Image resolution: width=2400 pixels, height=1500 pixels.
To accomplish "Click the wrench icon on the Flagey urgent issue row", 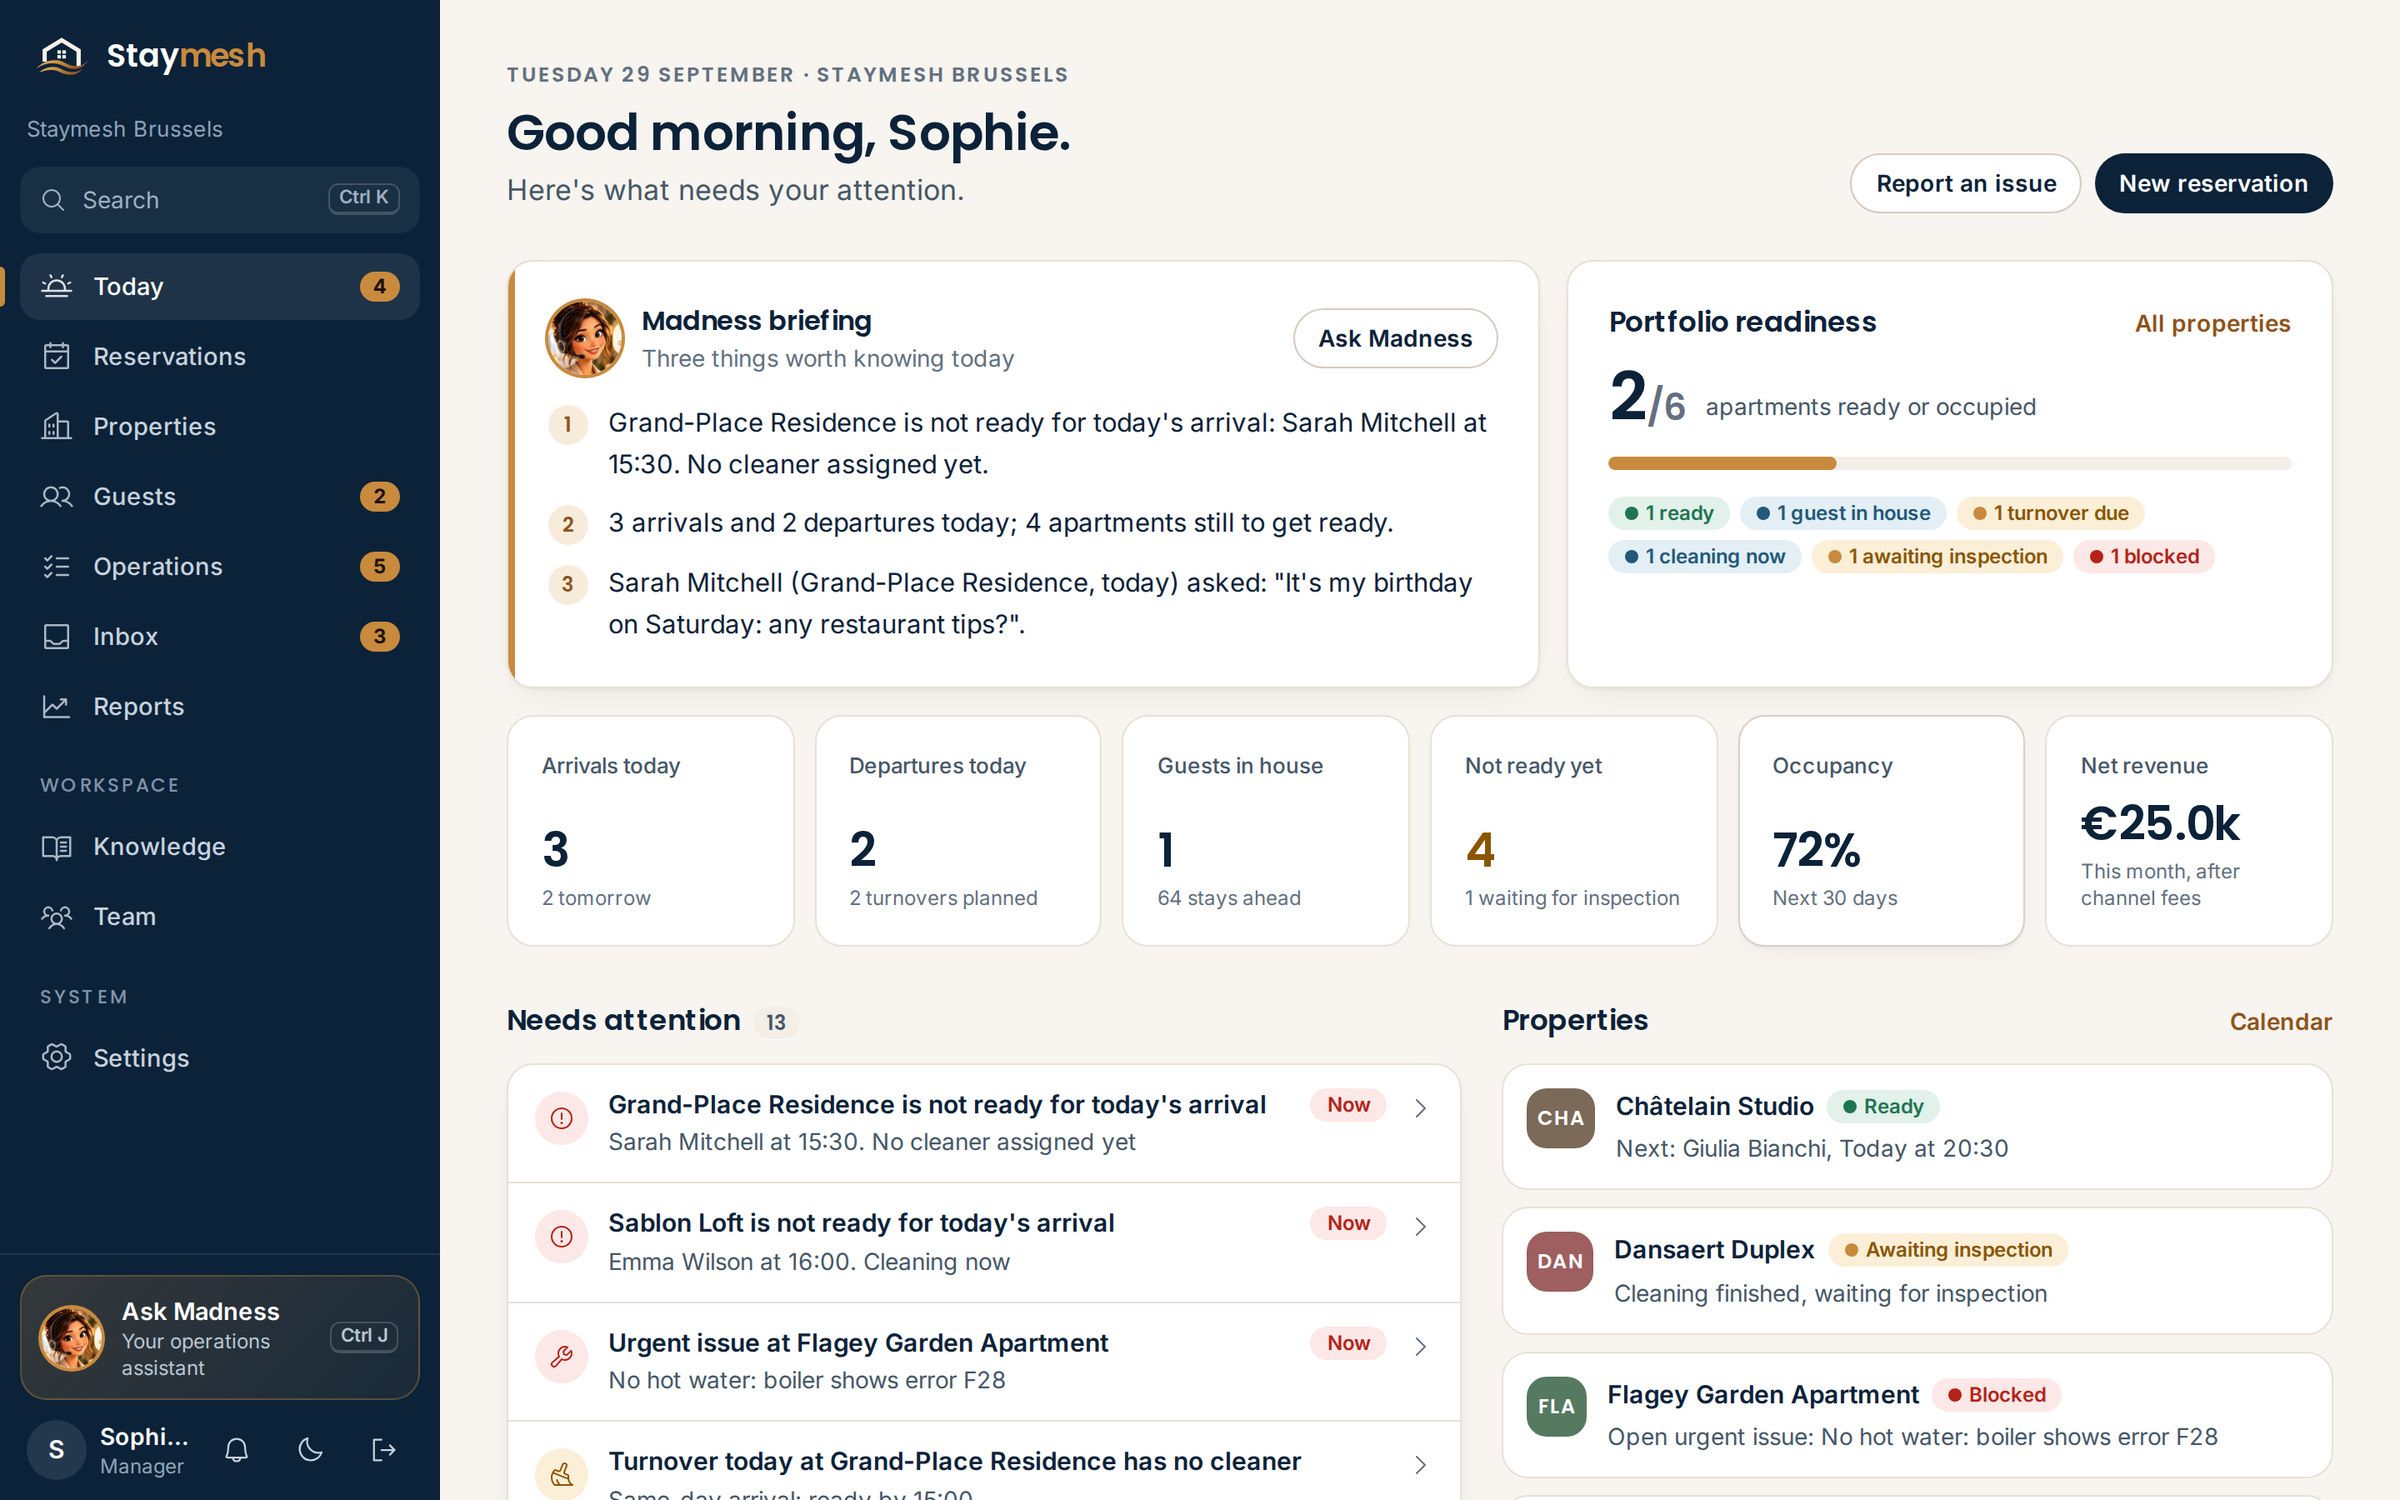I will point(562,1356).
